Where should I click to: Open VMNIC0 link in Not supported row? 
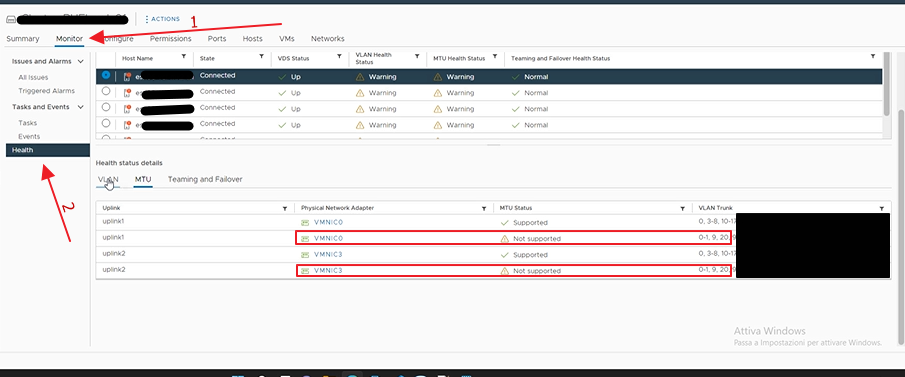[328, 238]
